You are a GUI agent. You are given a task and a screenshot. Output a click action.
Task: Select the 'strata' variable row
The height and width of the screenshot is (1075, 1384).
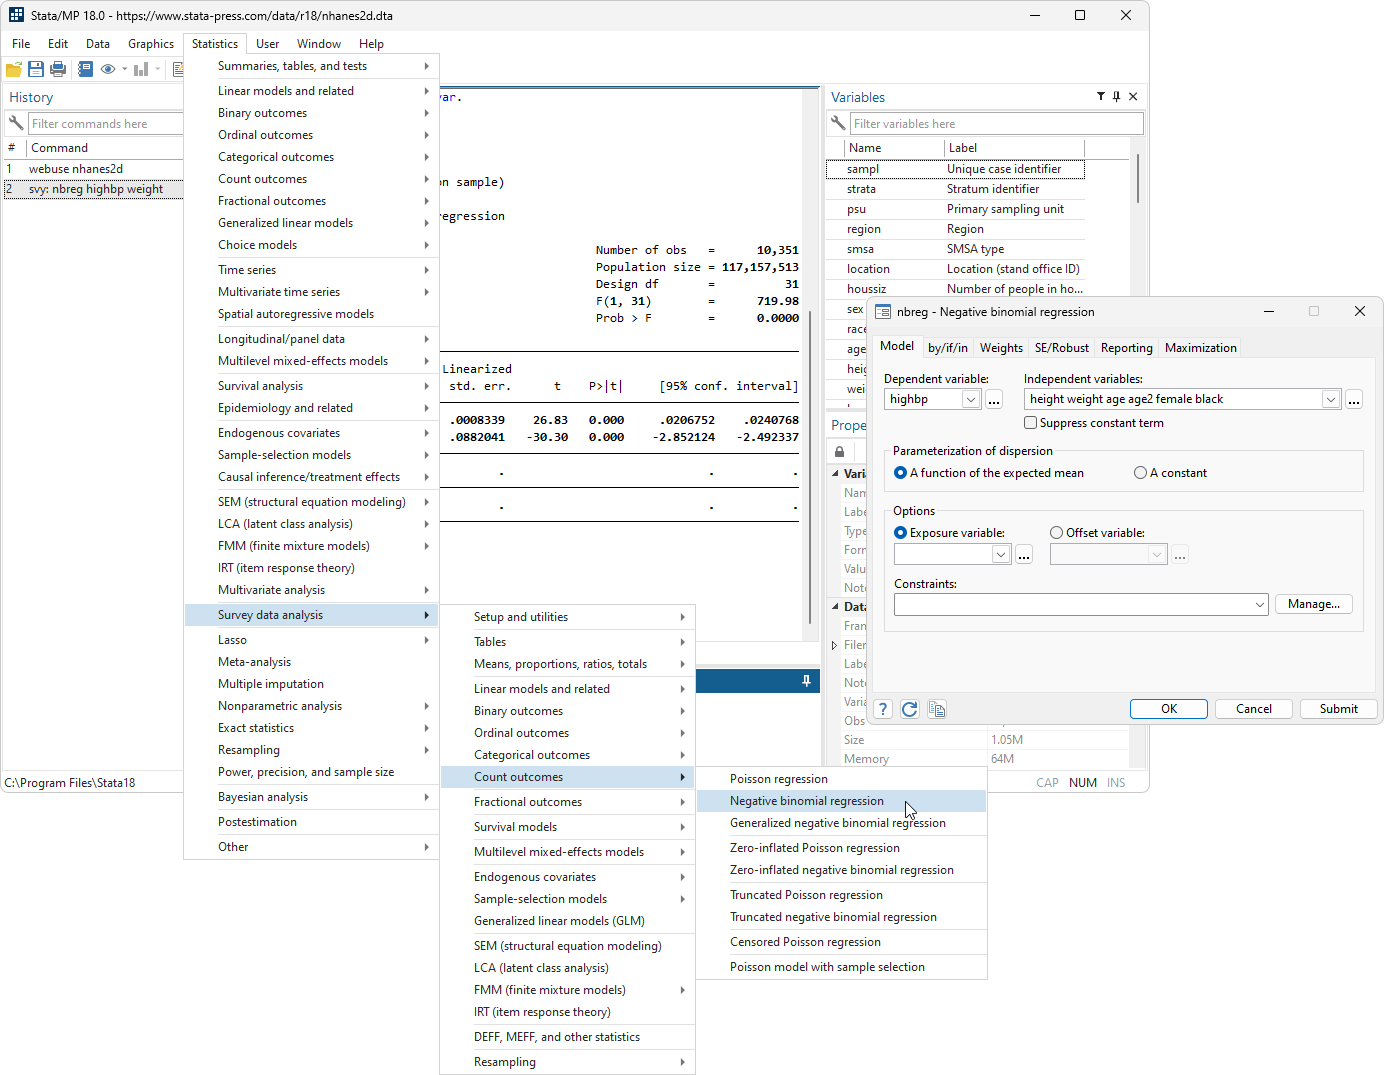point(955,189)
